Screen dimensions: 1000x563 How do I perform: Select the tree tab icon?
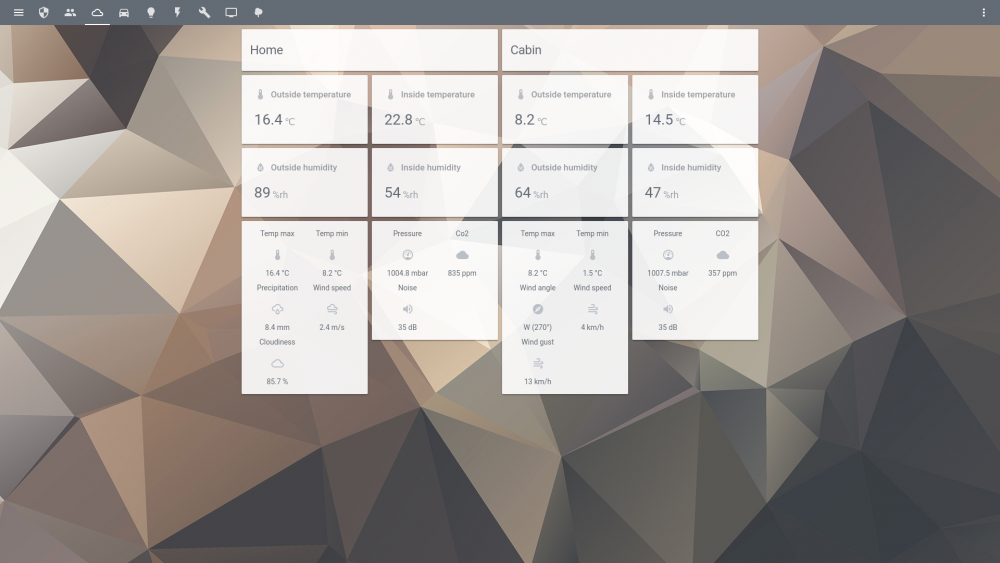[258, 12]
